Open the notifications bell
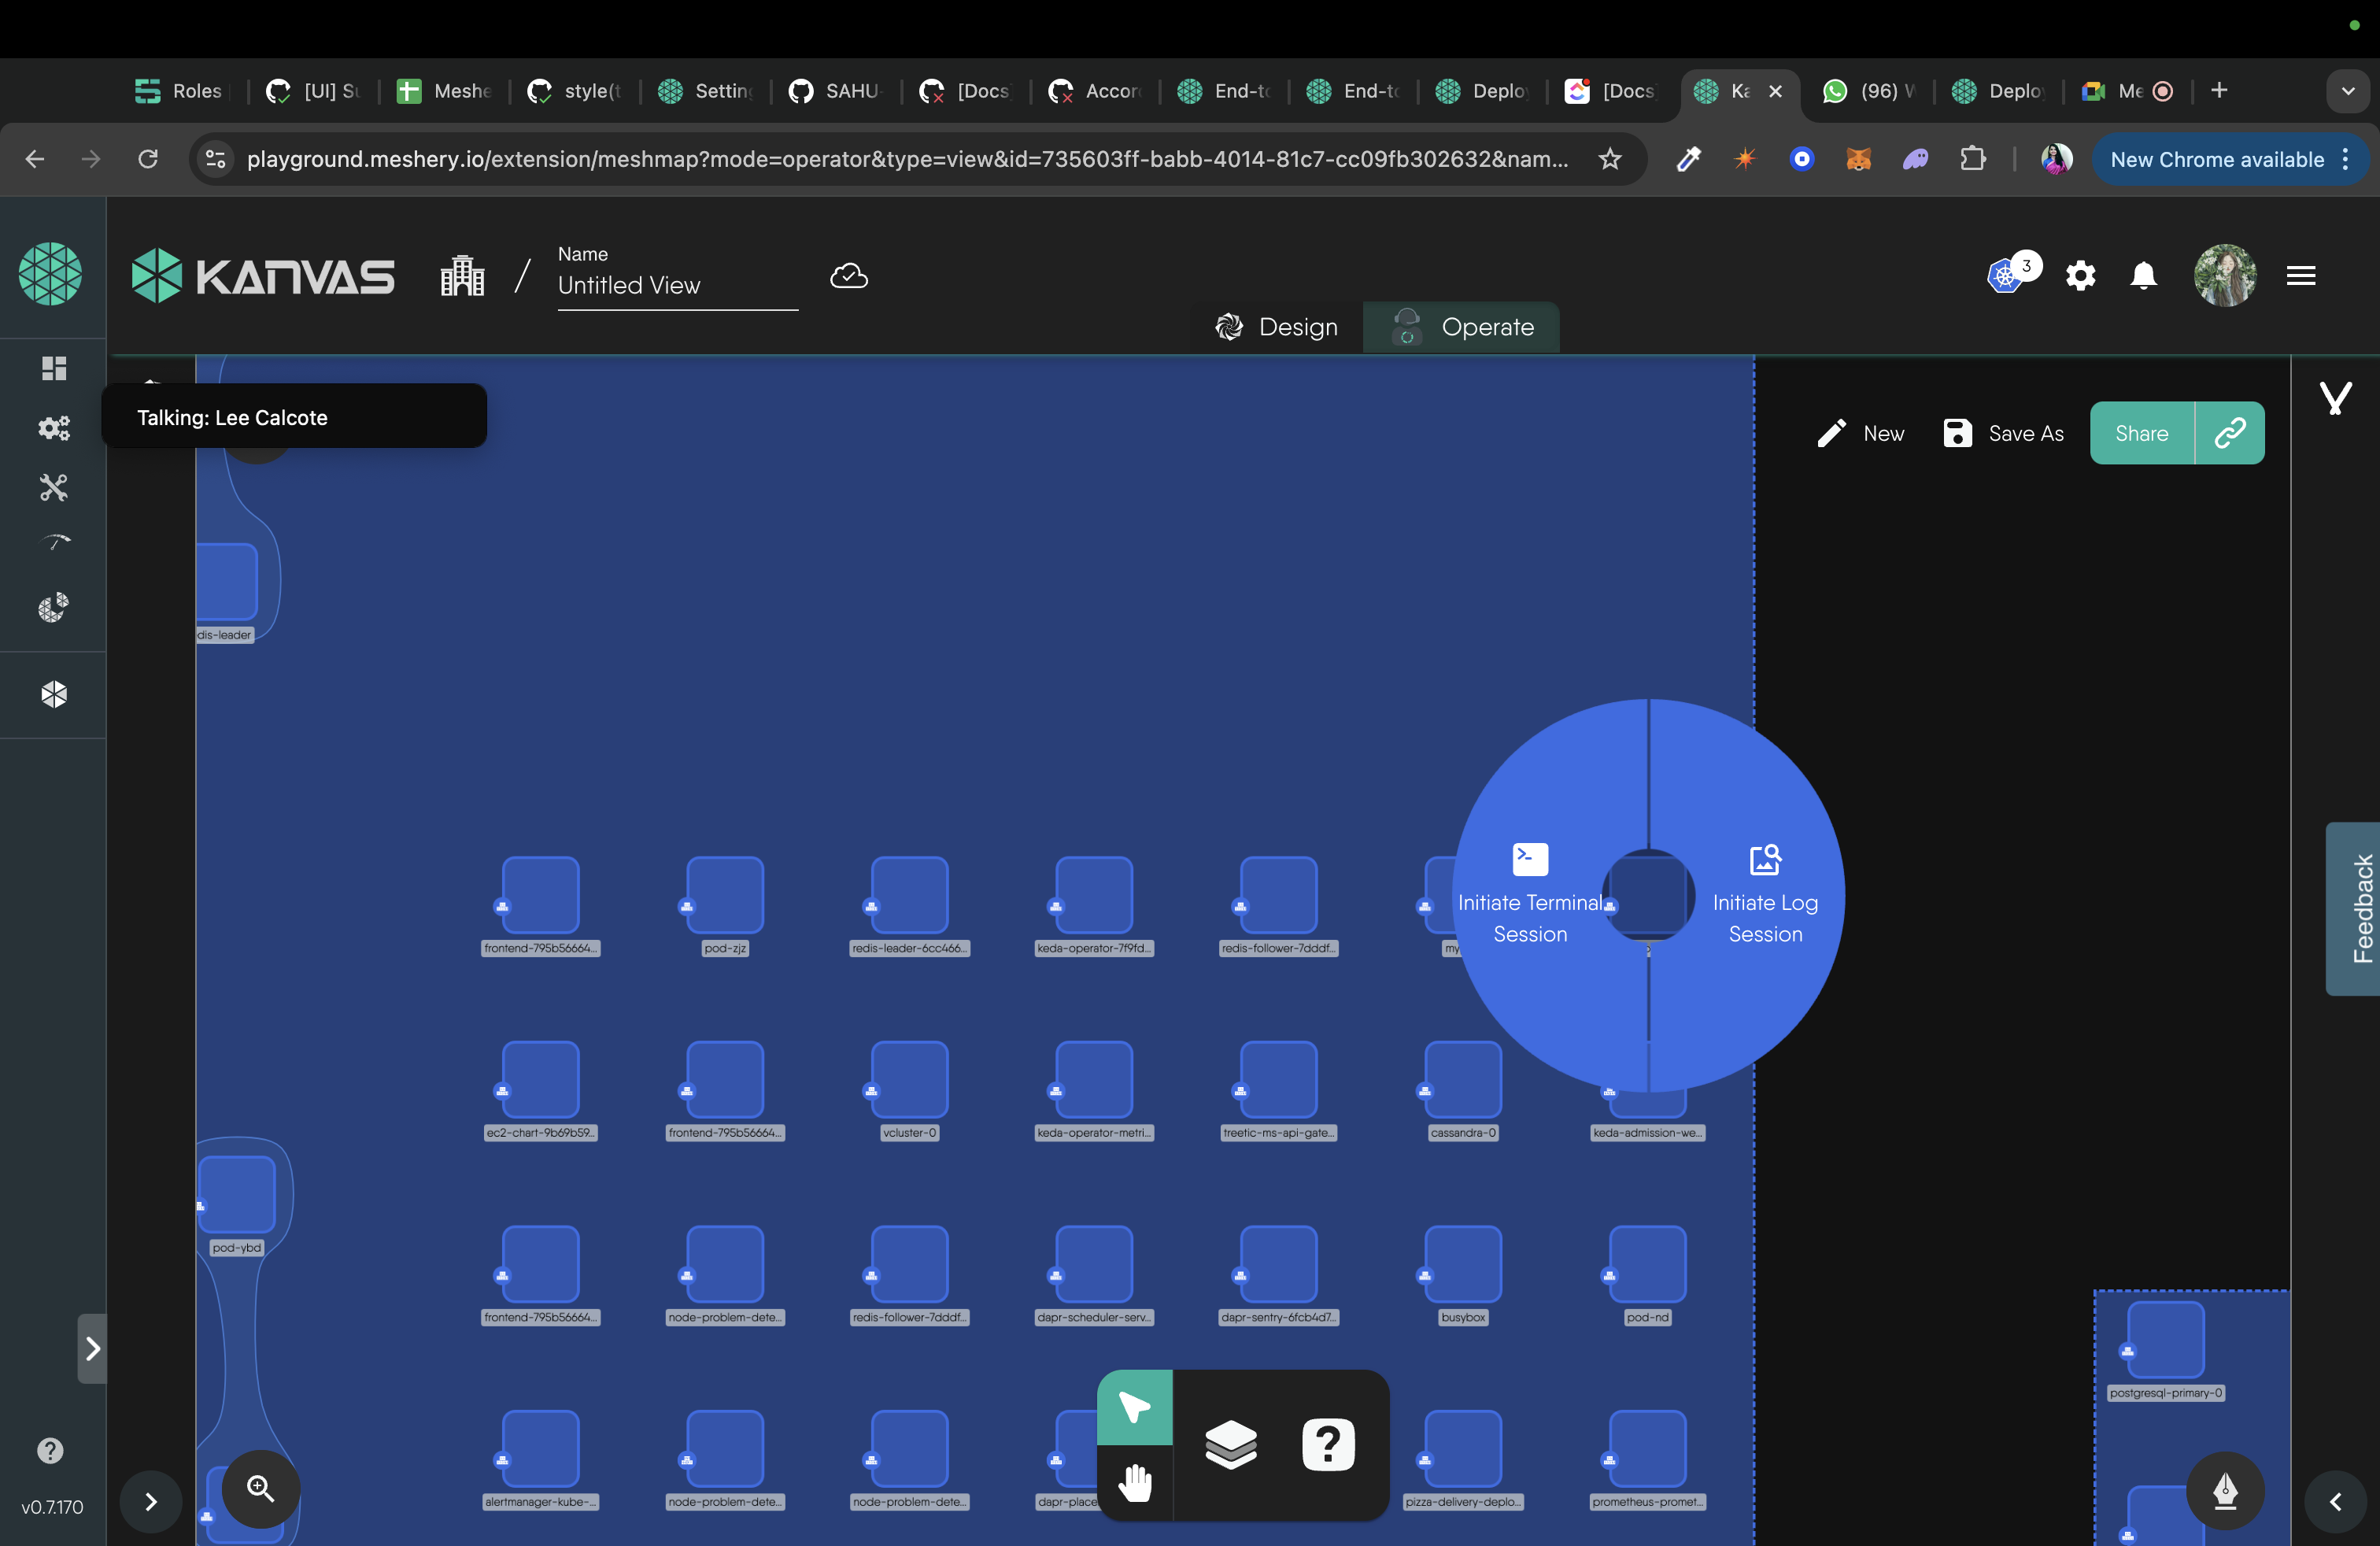The height and width of the screenshot is (1546, 2380). coord(2142,275)
